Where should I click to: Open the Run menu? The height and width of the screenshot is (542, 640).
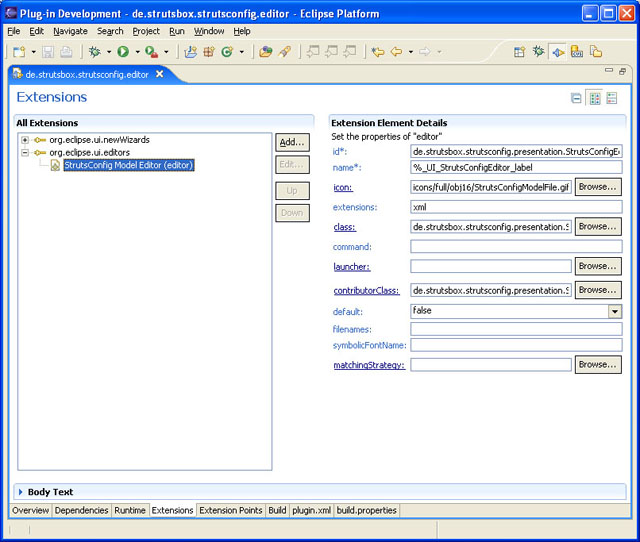[x=177, y=31]
